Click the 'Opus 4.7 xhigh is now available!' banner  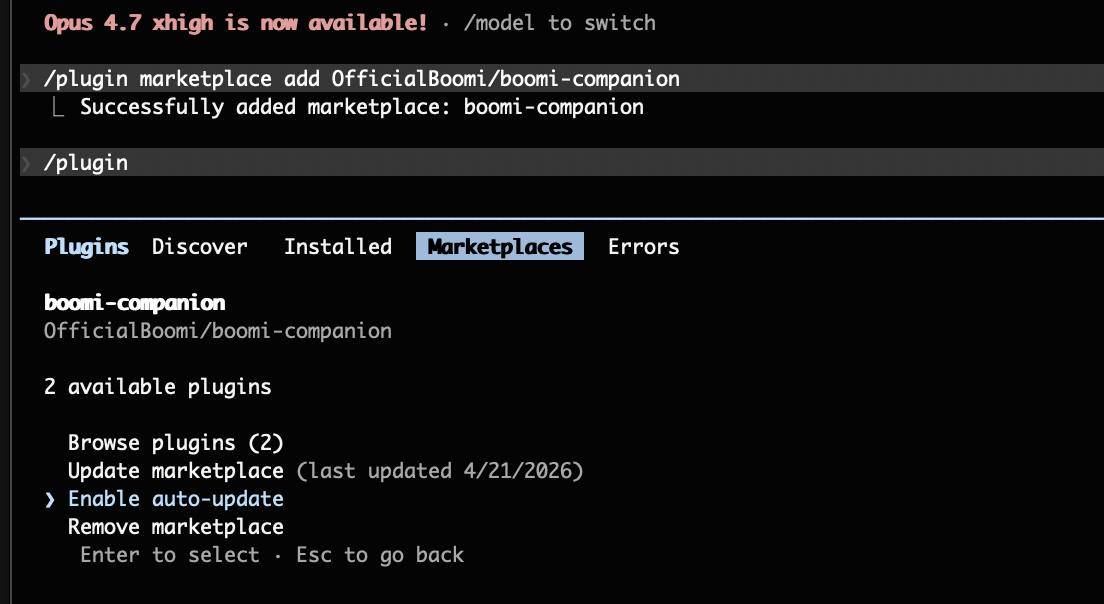236,23
